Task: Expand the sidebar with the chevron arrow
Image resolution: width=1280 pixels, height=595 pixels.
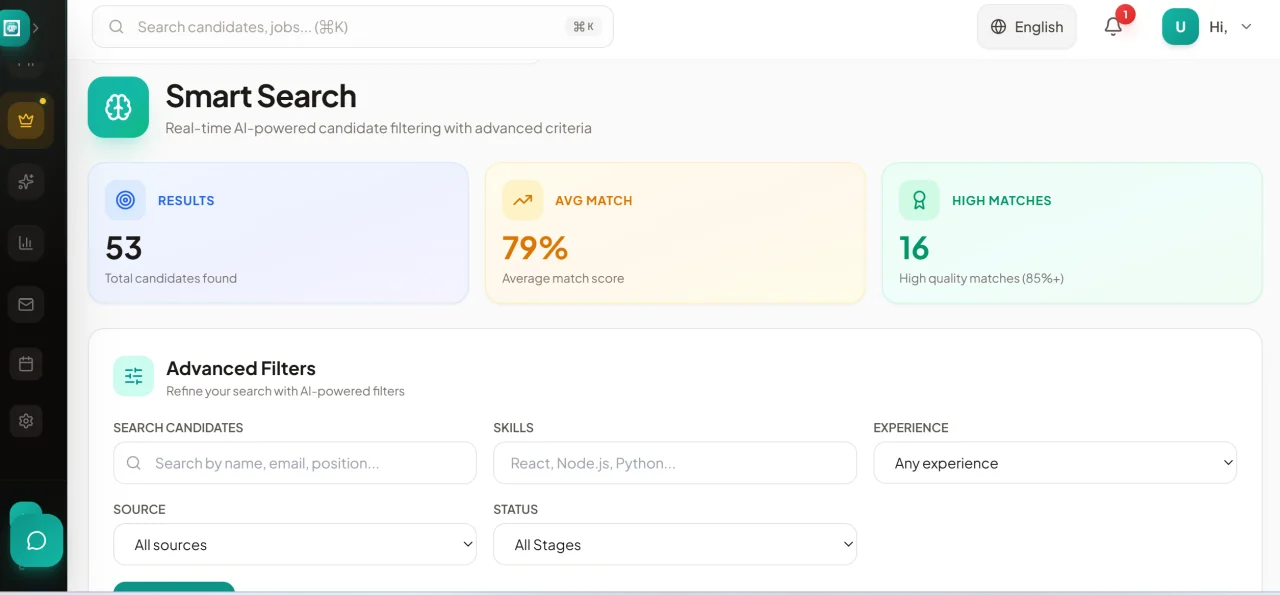Action: 36,28
